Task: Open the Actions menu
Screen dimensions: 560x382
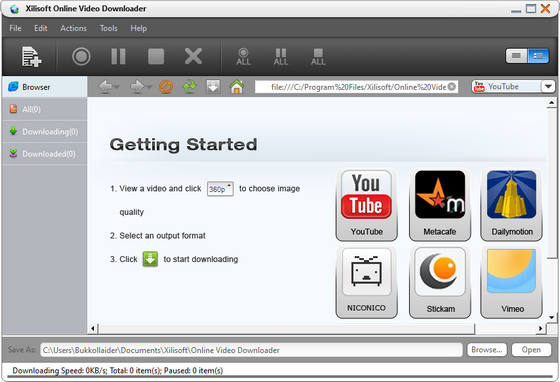Action: coord(73,28)
